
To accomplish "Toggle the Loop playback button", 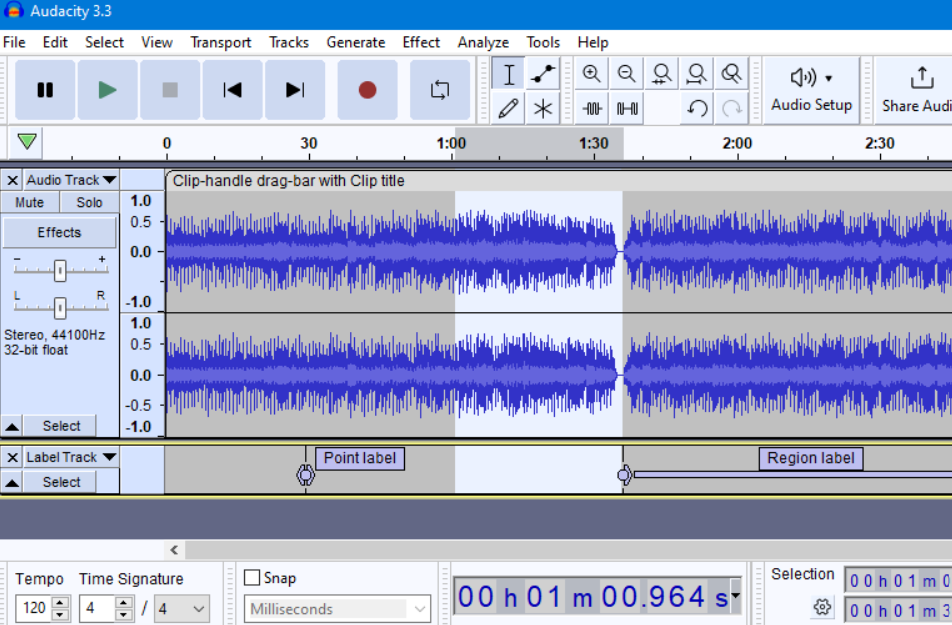I will (440, 90).
